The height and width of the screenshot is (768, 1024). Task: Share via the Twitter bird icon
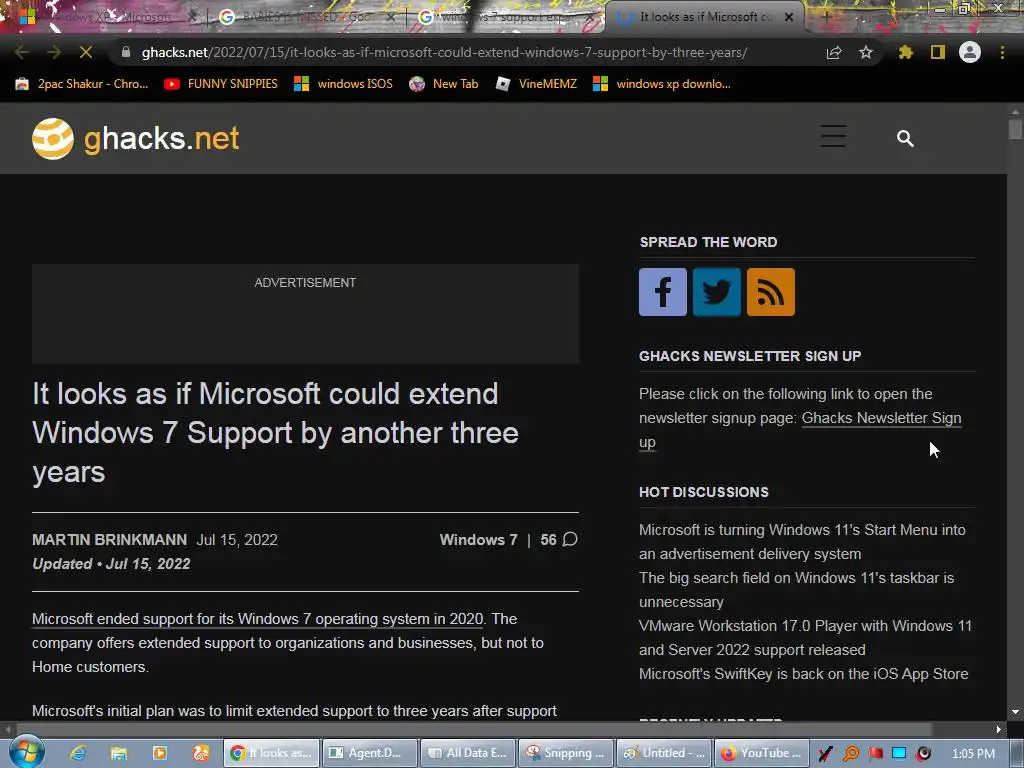click(x=717, y=292)
